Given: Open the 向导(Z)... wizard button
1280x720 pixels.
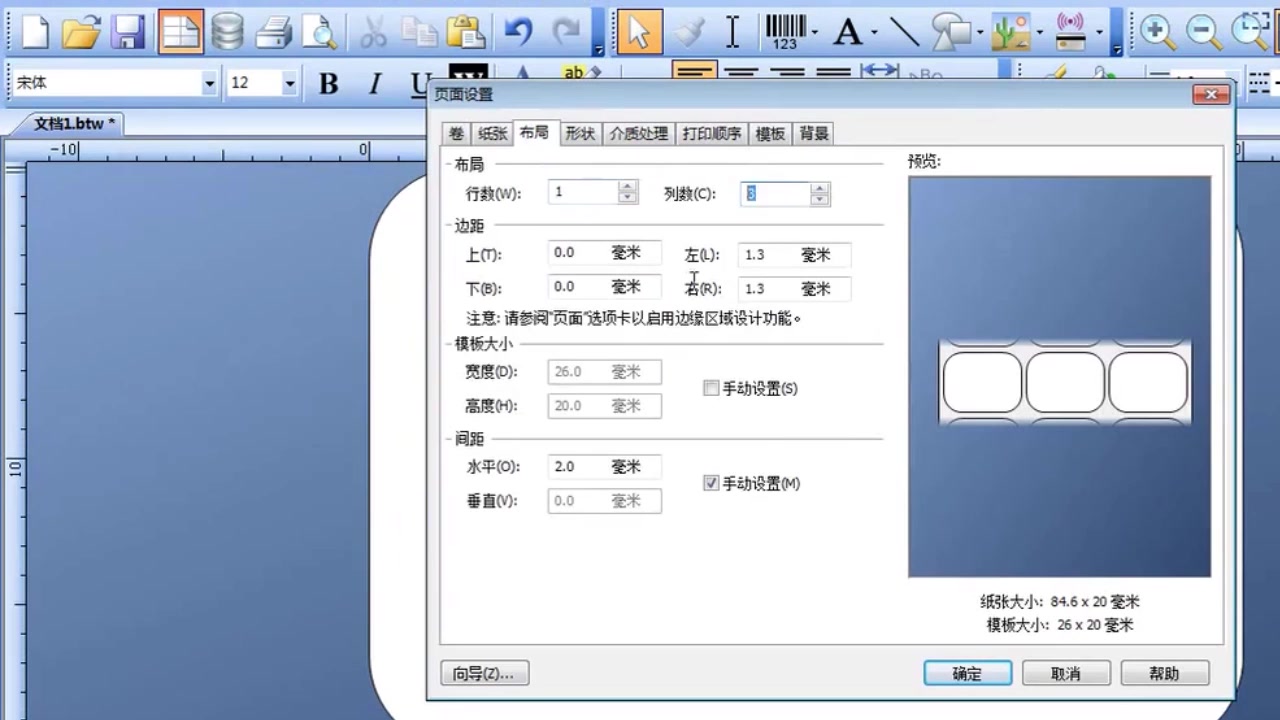Looking at the screenshot, I should point(484,673).
